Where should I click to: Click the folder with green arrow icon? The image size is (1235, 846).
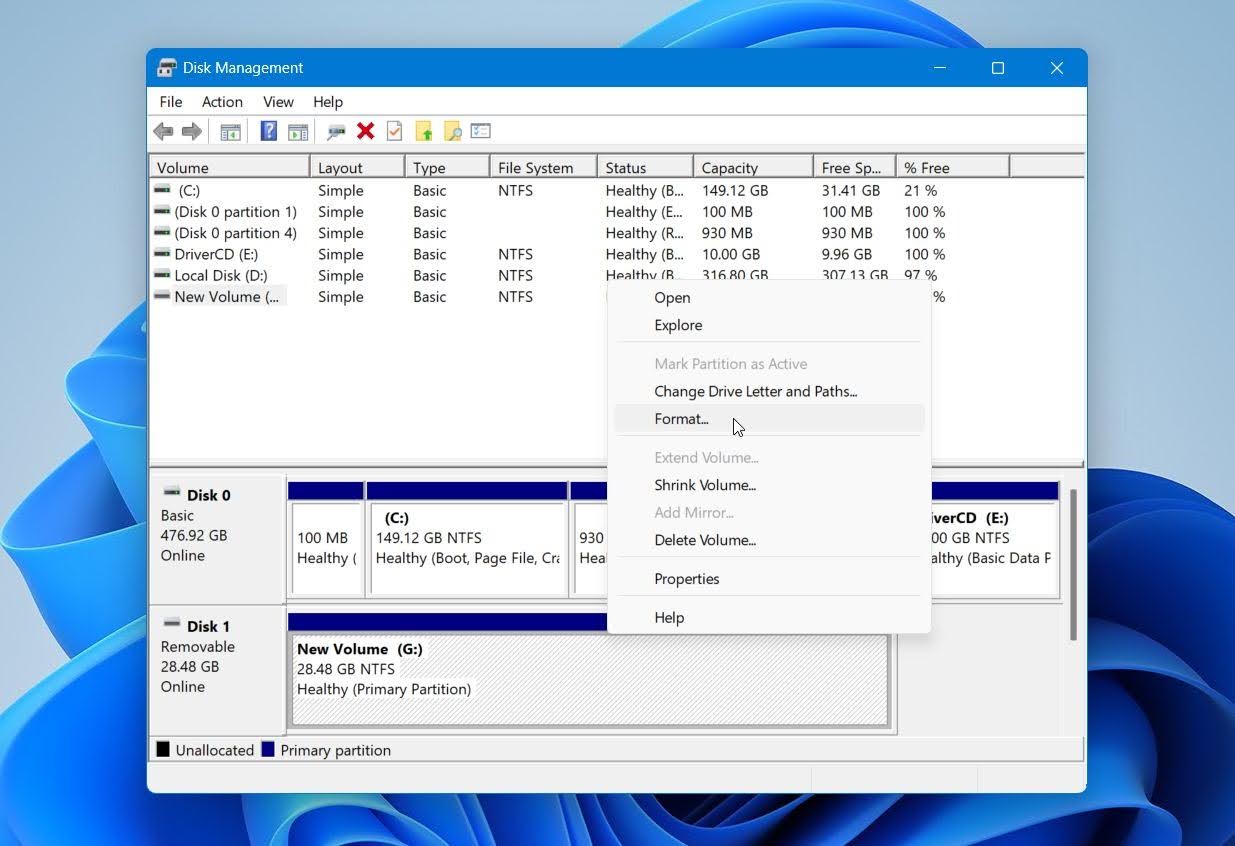point(424,131)
